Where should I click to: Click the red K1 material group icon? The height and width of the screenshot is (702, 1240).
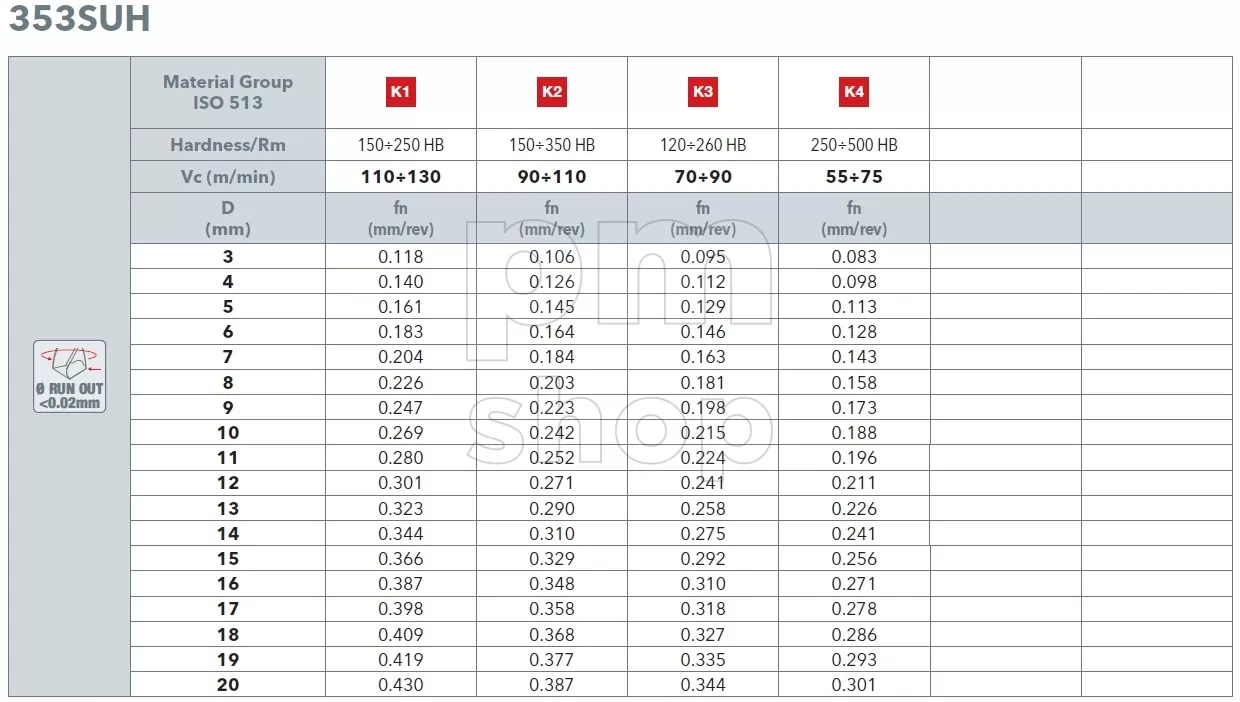coord(401,92)
